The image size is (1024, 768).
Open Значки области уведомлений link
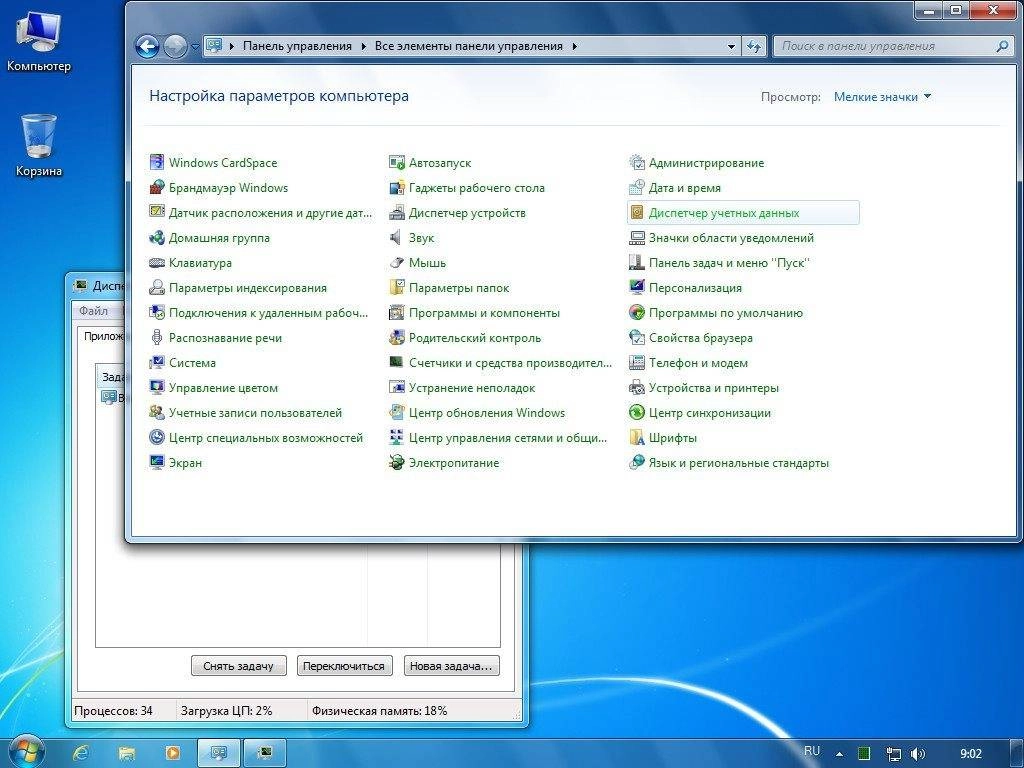731,238
